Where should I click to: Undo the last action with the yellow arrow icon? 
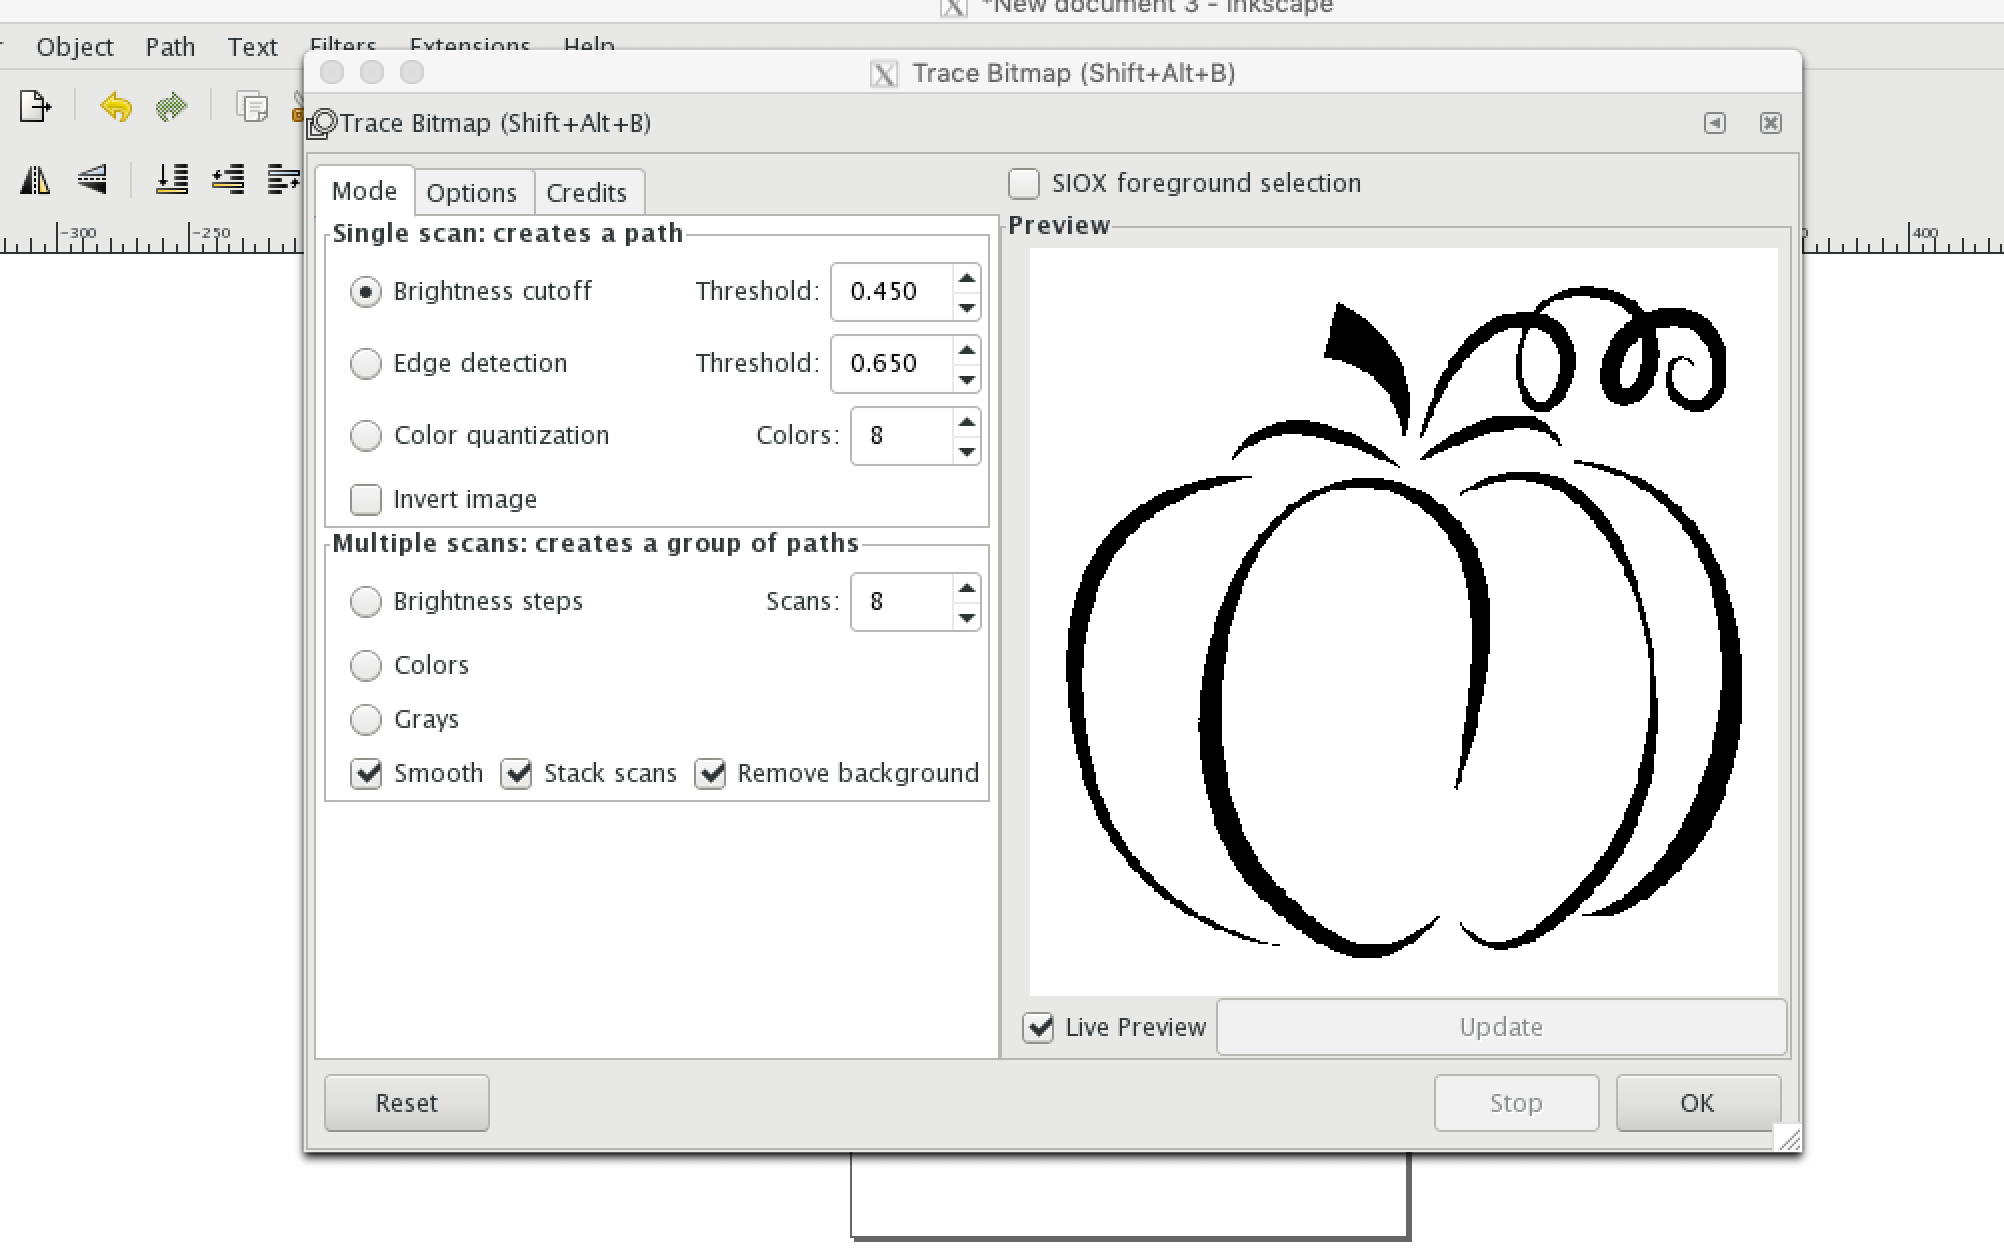(x=115, y=107)
